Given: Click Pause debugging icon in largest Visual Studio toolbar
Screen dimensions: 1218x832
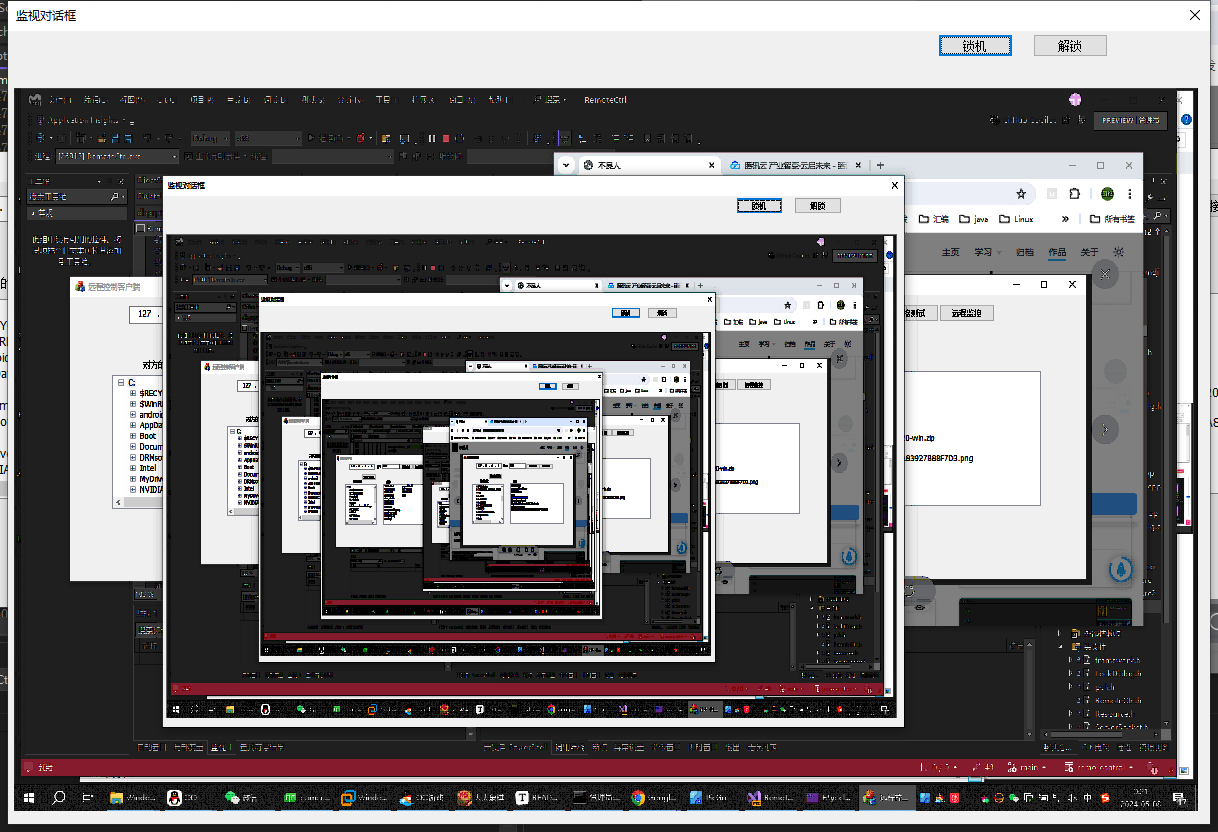Looking at the screenshot, I should point(432,138).
